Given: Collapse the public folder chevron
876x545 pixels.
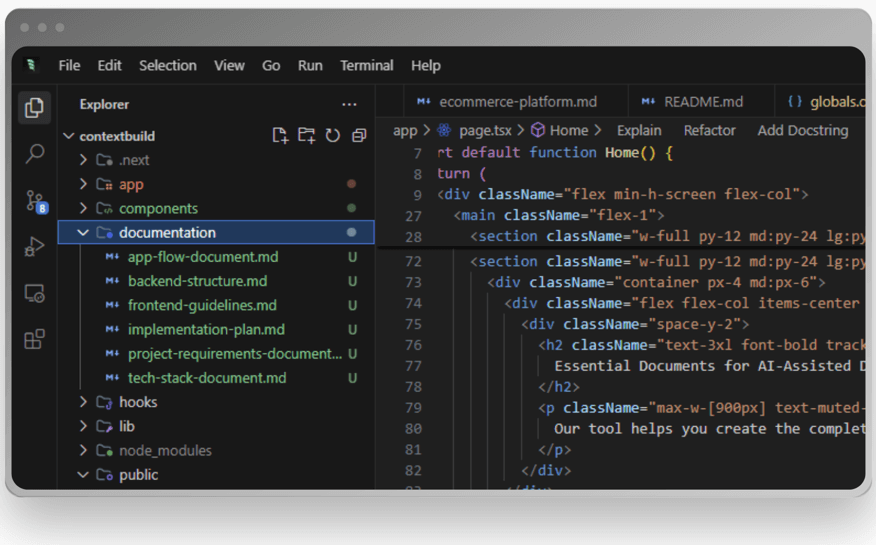Looking at the screenshot, I should click(83, 475).
